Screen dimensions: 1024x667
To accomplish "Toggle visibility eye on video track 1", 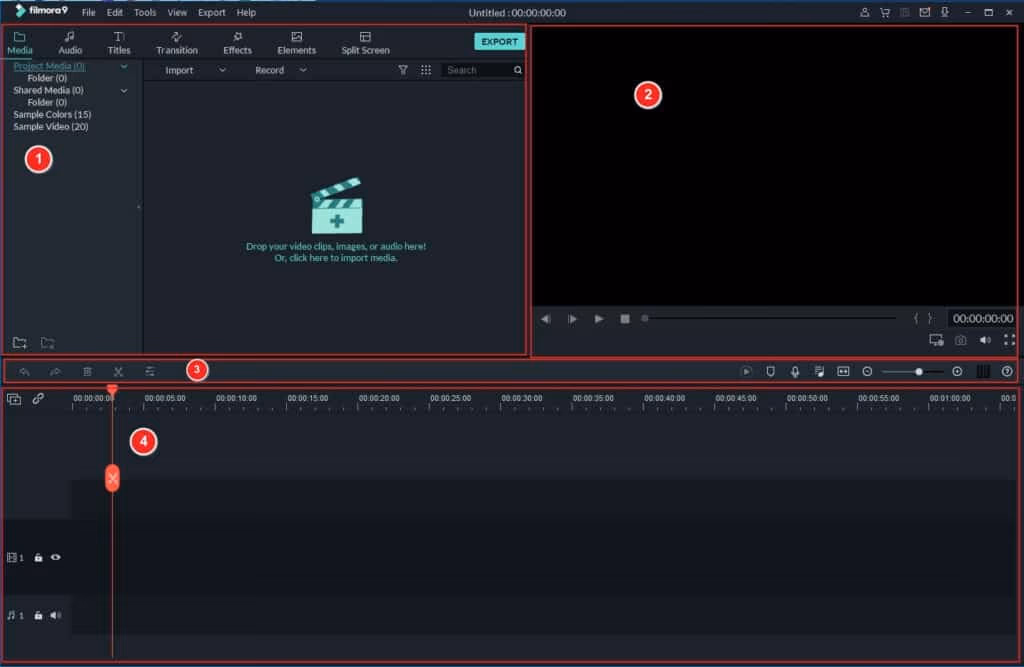I will click(56, 557).
